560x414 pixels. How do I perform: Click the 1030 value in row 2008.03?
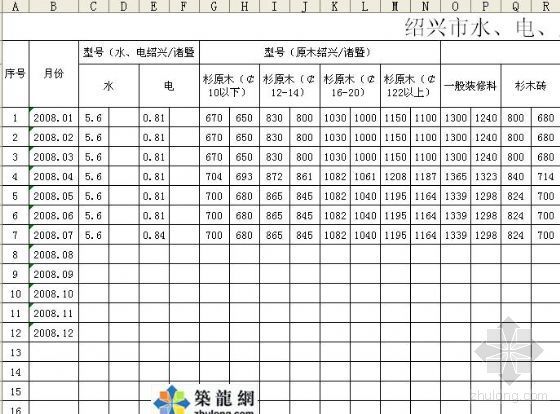(335, 157)
